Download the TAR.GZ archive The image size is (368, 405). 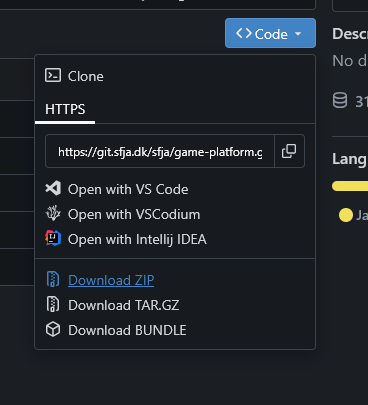123,305
